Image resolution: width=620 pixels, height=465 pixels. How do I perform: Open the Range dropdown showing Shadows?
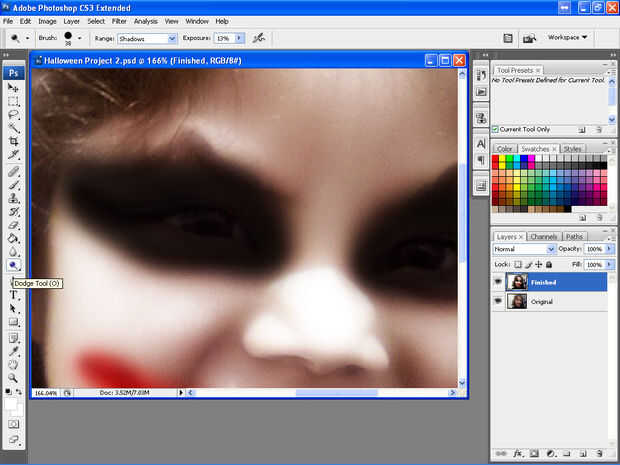tap(147, 38)
